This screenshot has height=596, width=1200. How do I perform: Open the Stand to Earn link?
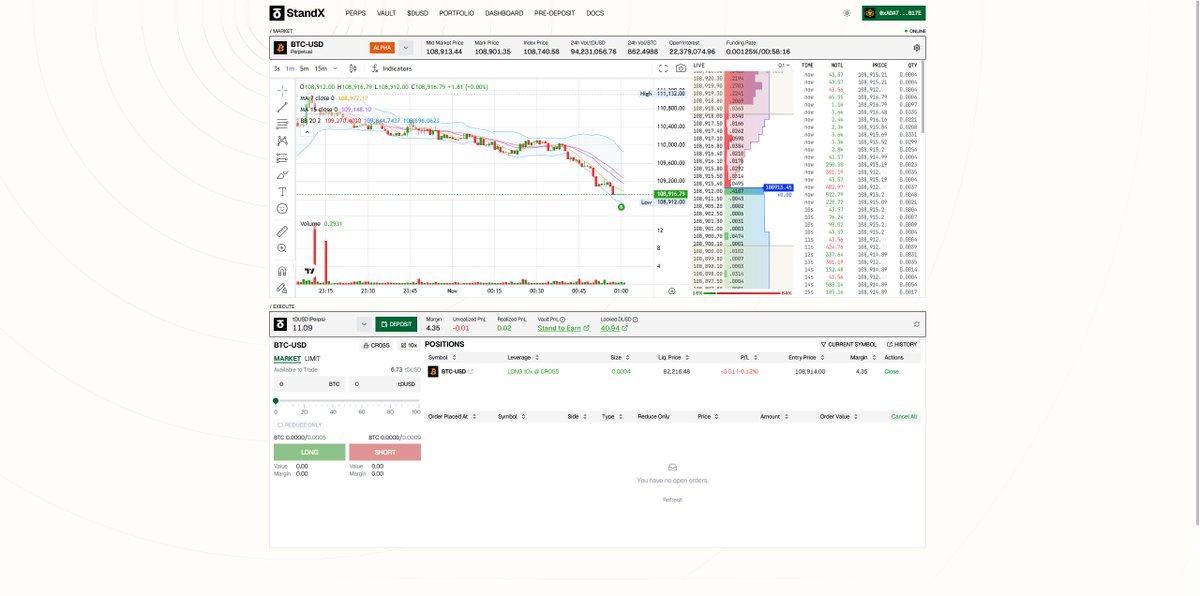tap(563, 328)
